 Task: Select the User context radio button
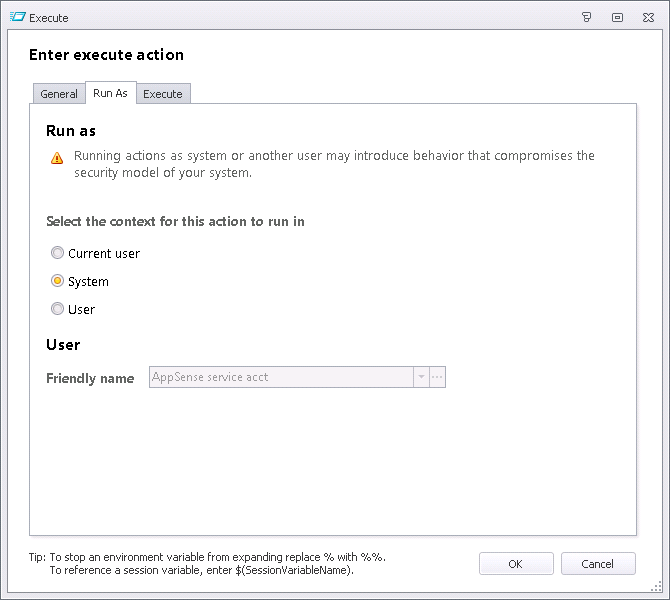pos(57,309)
